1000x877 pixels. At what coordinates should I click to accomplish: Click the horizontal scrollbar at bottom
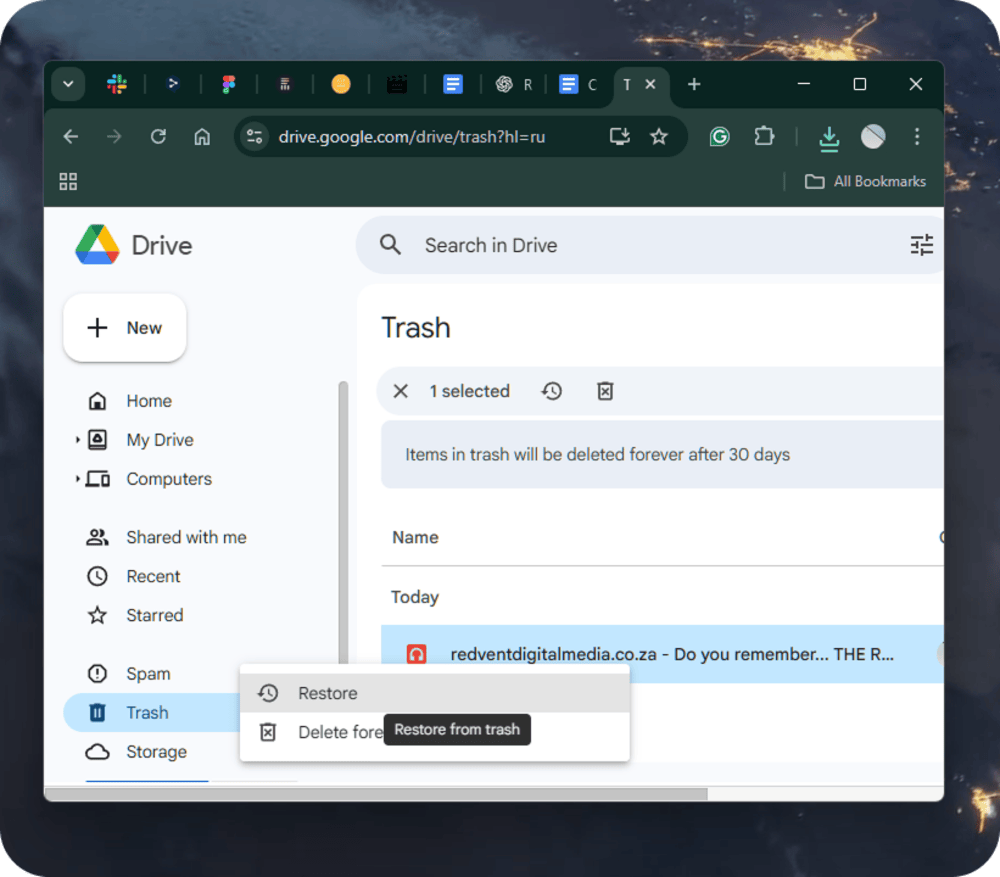[375, 794]
